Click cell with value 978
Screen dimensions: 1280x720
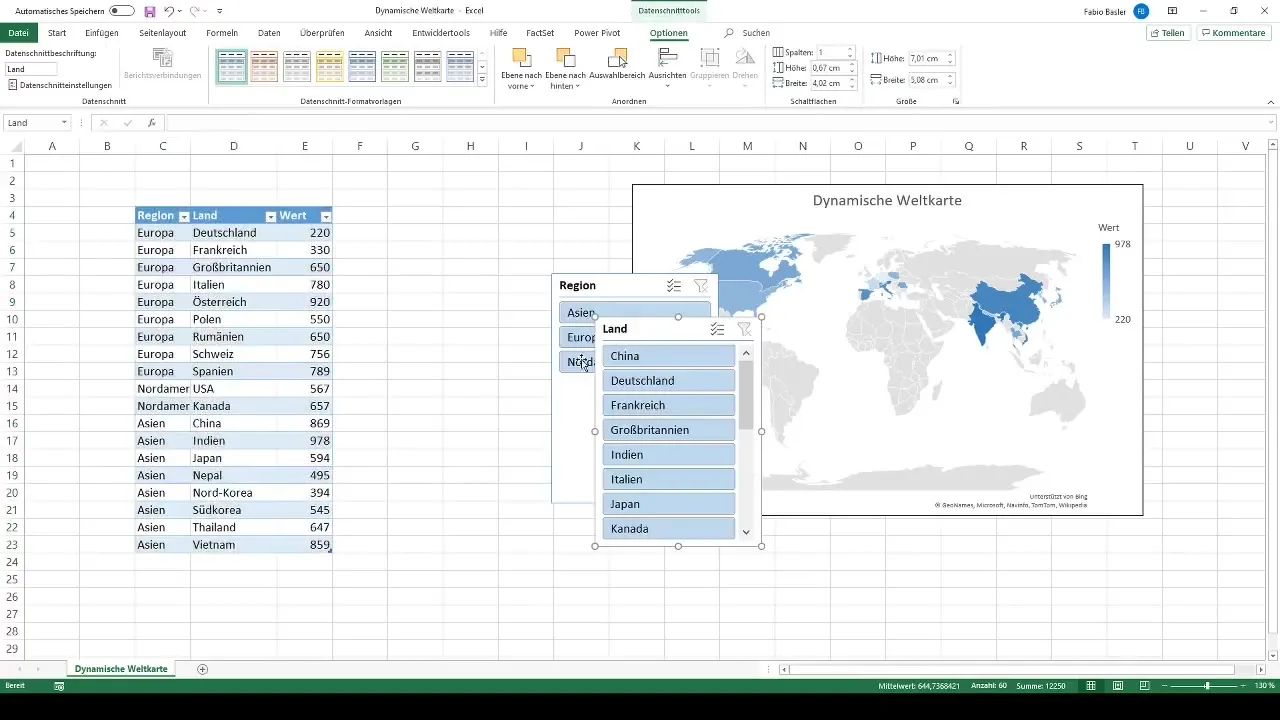pyautogui.click(x=304, y=440)
